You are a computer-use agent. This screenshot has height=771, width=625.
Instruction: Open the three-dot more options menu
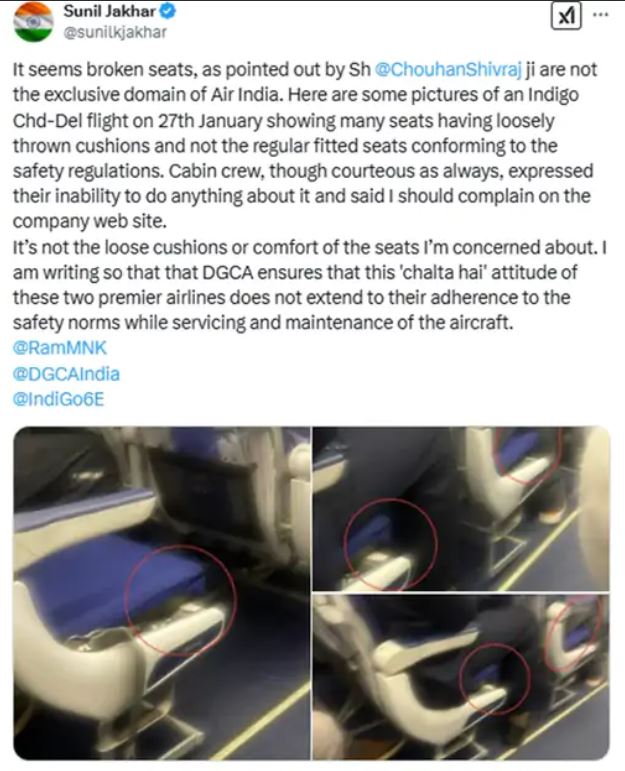600,14
